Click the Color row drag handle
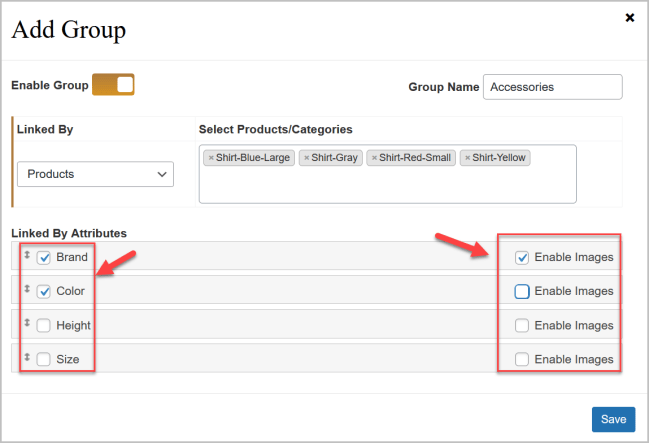 pos(26,290)
